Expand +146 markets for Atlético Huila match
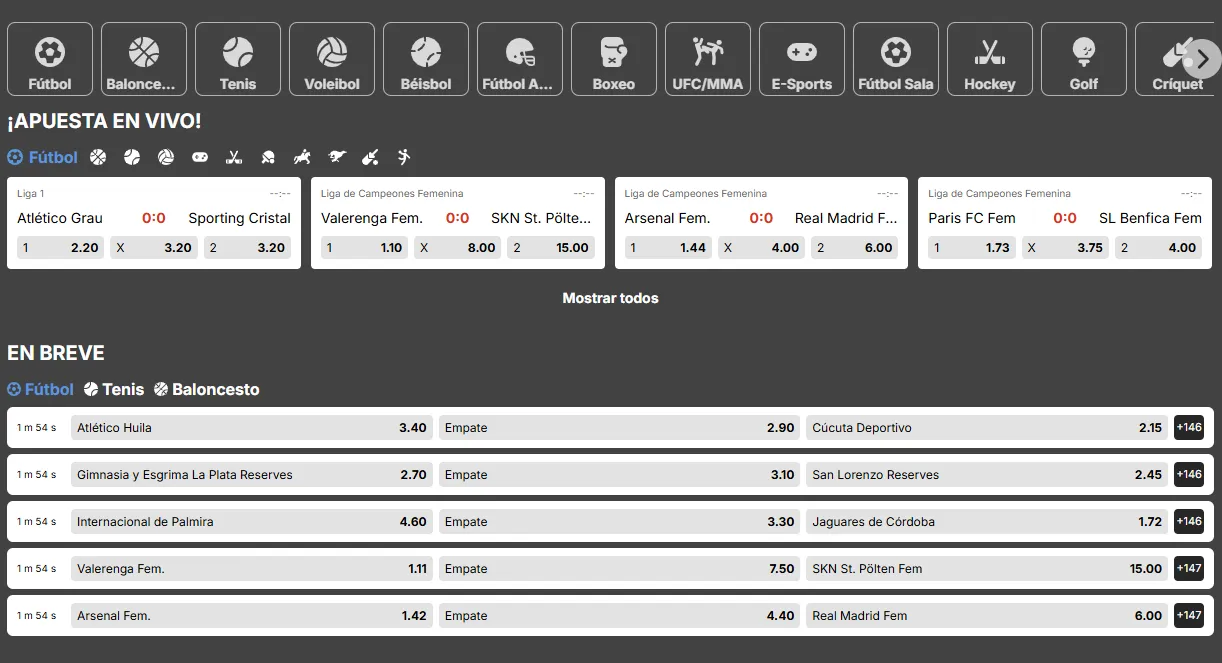This screenshot has height=663, width=1222. point(1188,427)
